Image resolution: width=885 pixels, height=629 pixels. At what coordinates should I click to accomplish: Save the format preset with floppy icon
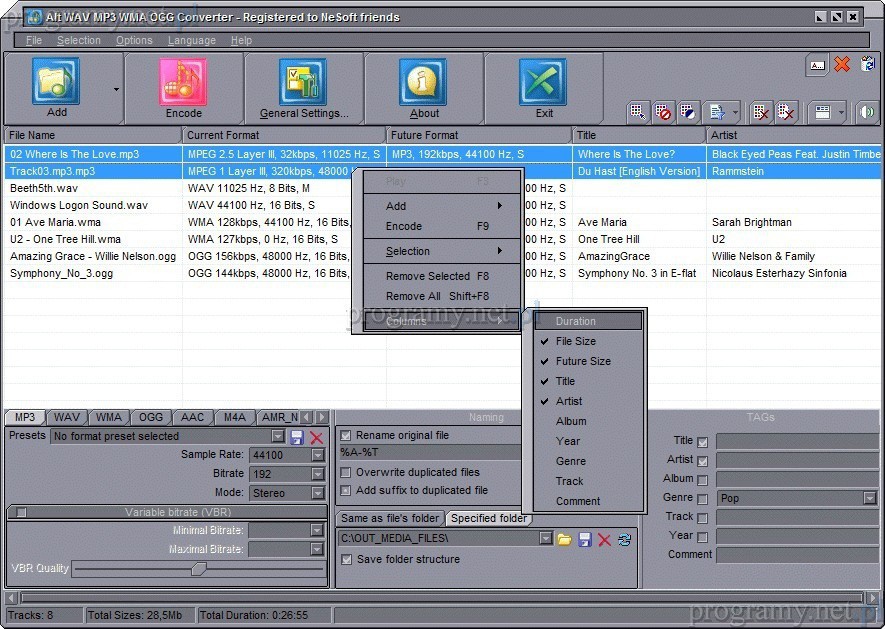[x=297, y=437]
